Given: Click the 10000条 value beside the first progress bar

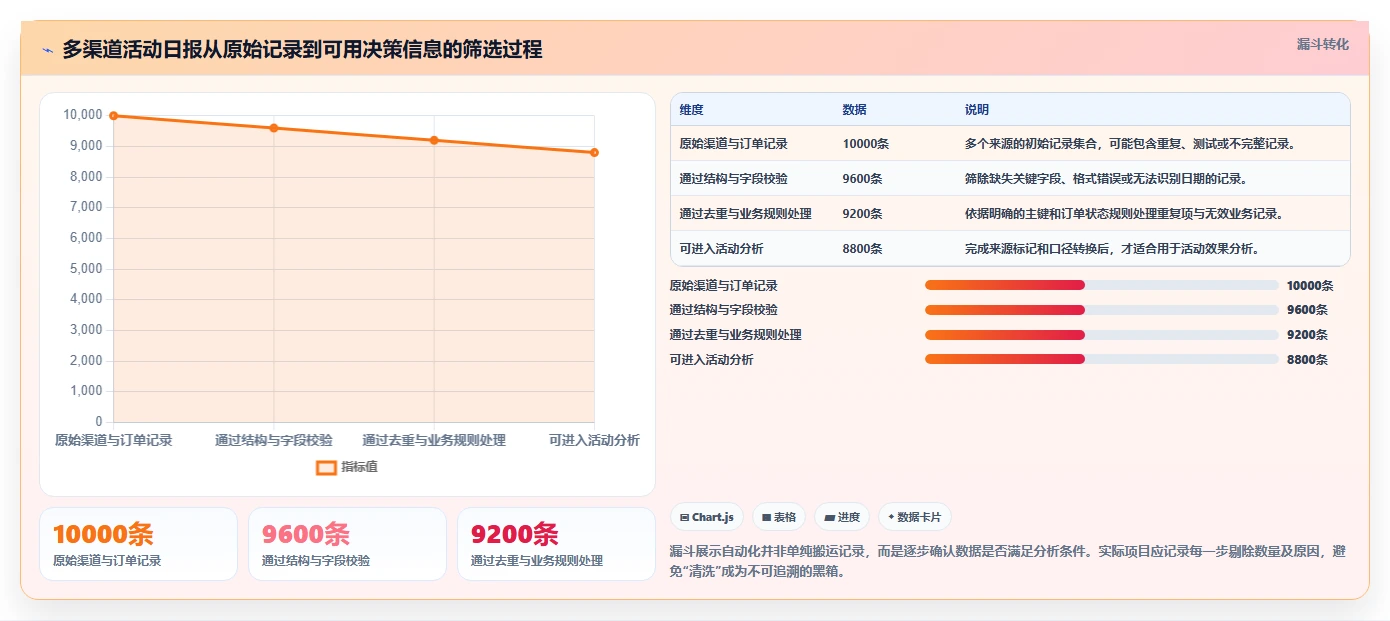Looking at the screenshot, I should pyautogui.click(x=1310, y=285).
